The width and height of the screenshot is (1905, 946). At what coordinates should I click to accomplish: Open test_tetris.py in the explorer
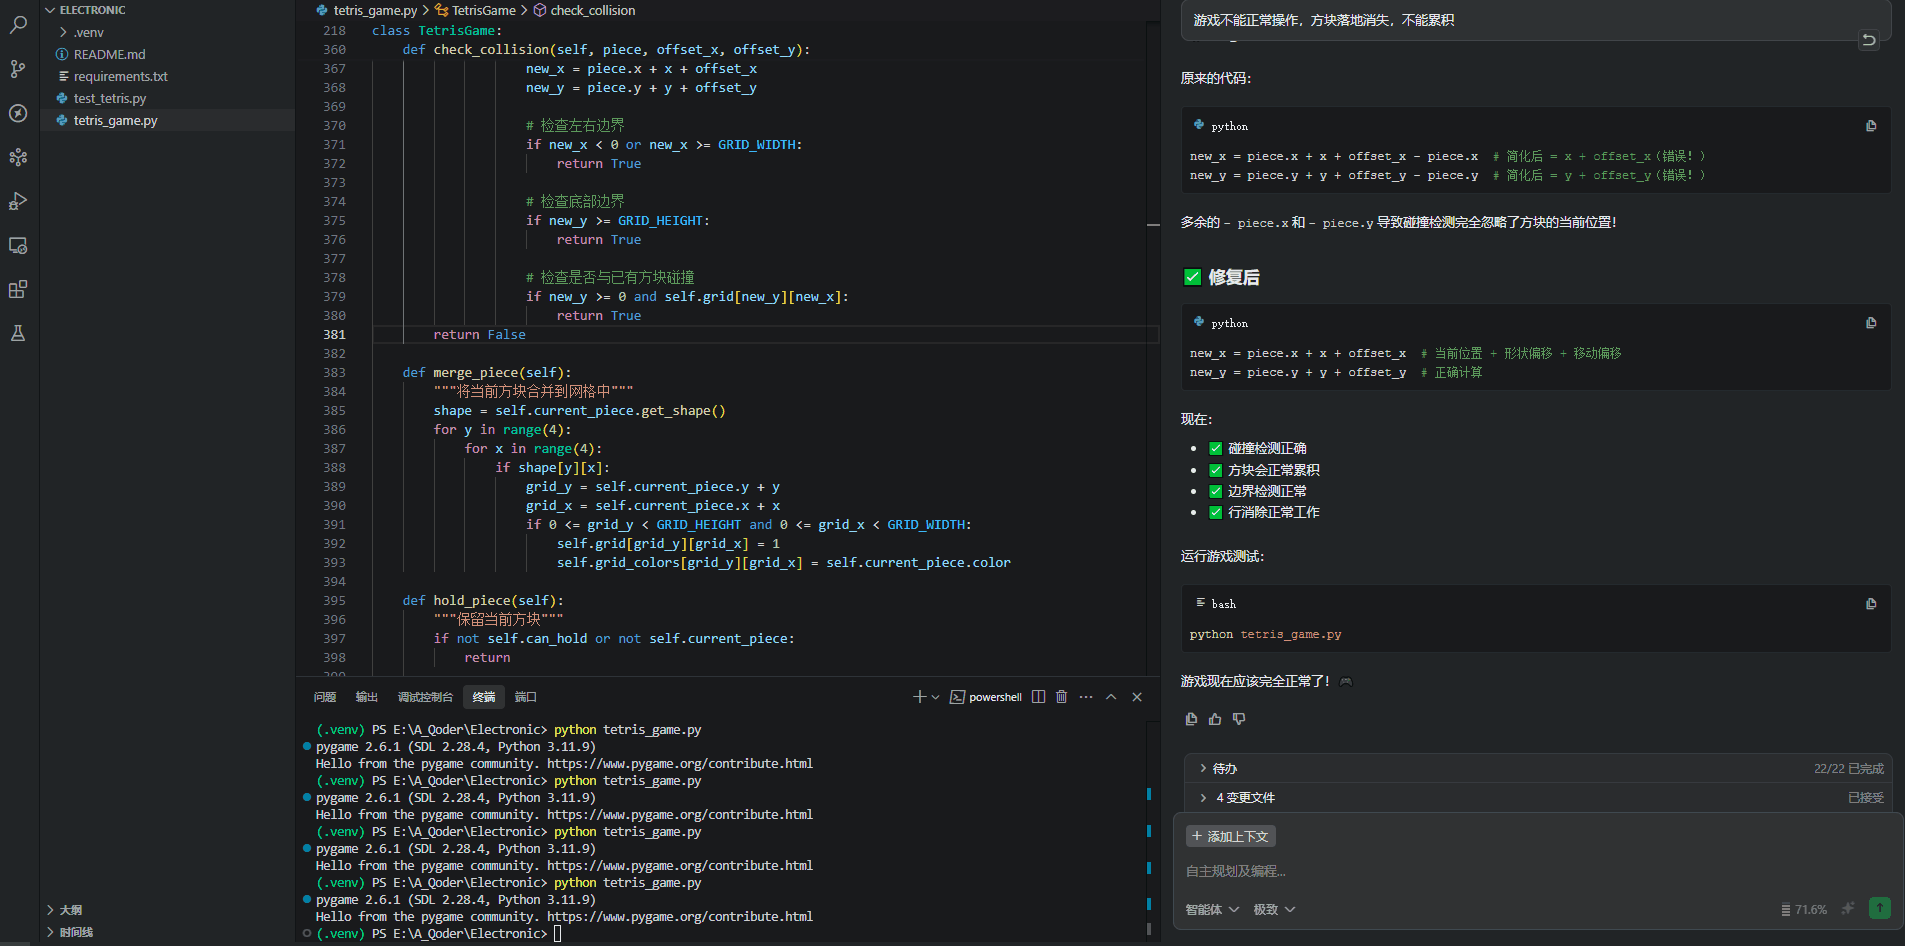pyautogui.click(x=167, y=98)
